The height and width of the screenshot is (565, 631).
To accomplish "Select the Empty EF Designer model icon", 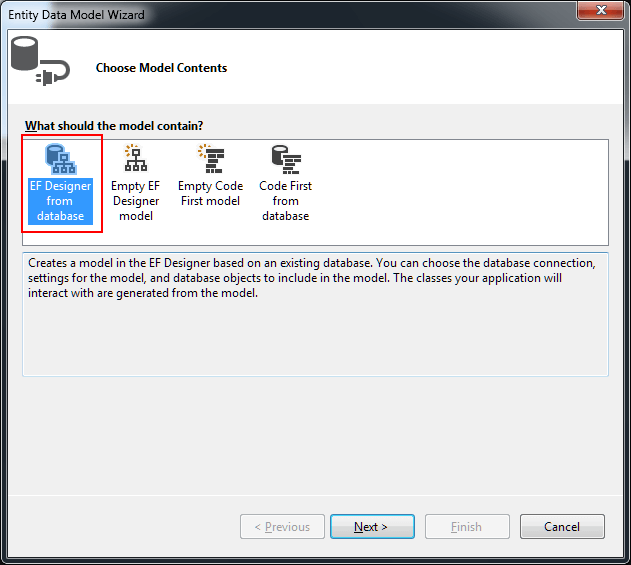I will tap(136, 158).
